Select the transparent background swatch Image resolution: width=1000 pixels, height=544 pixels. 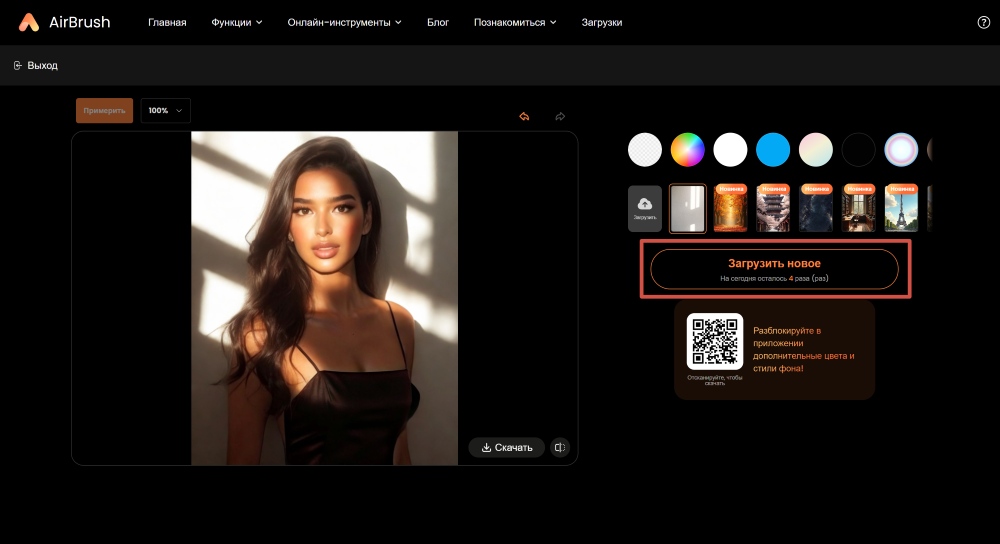(x=645, y=150)
